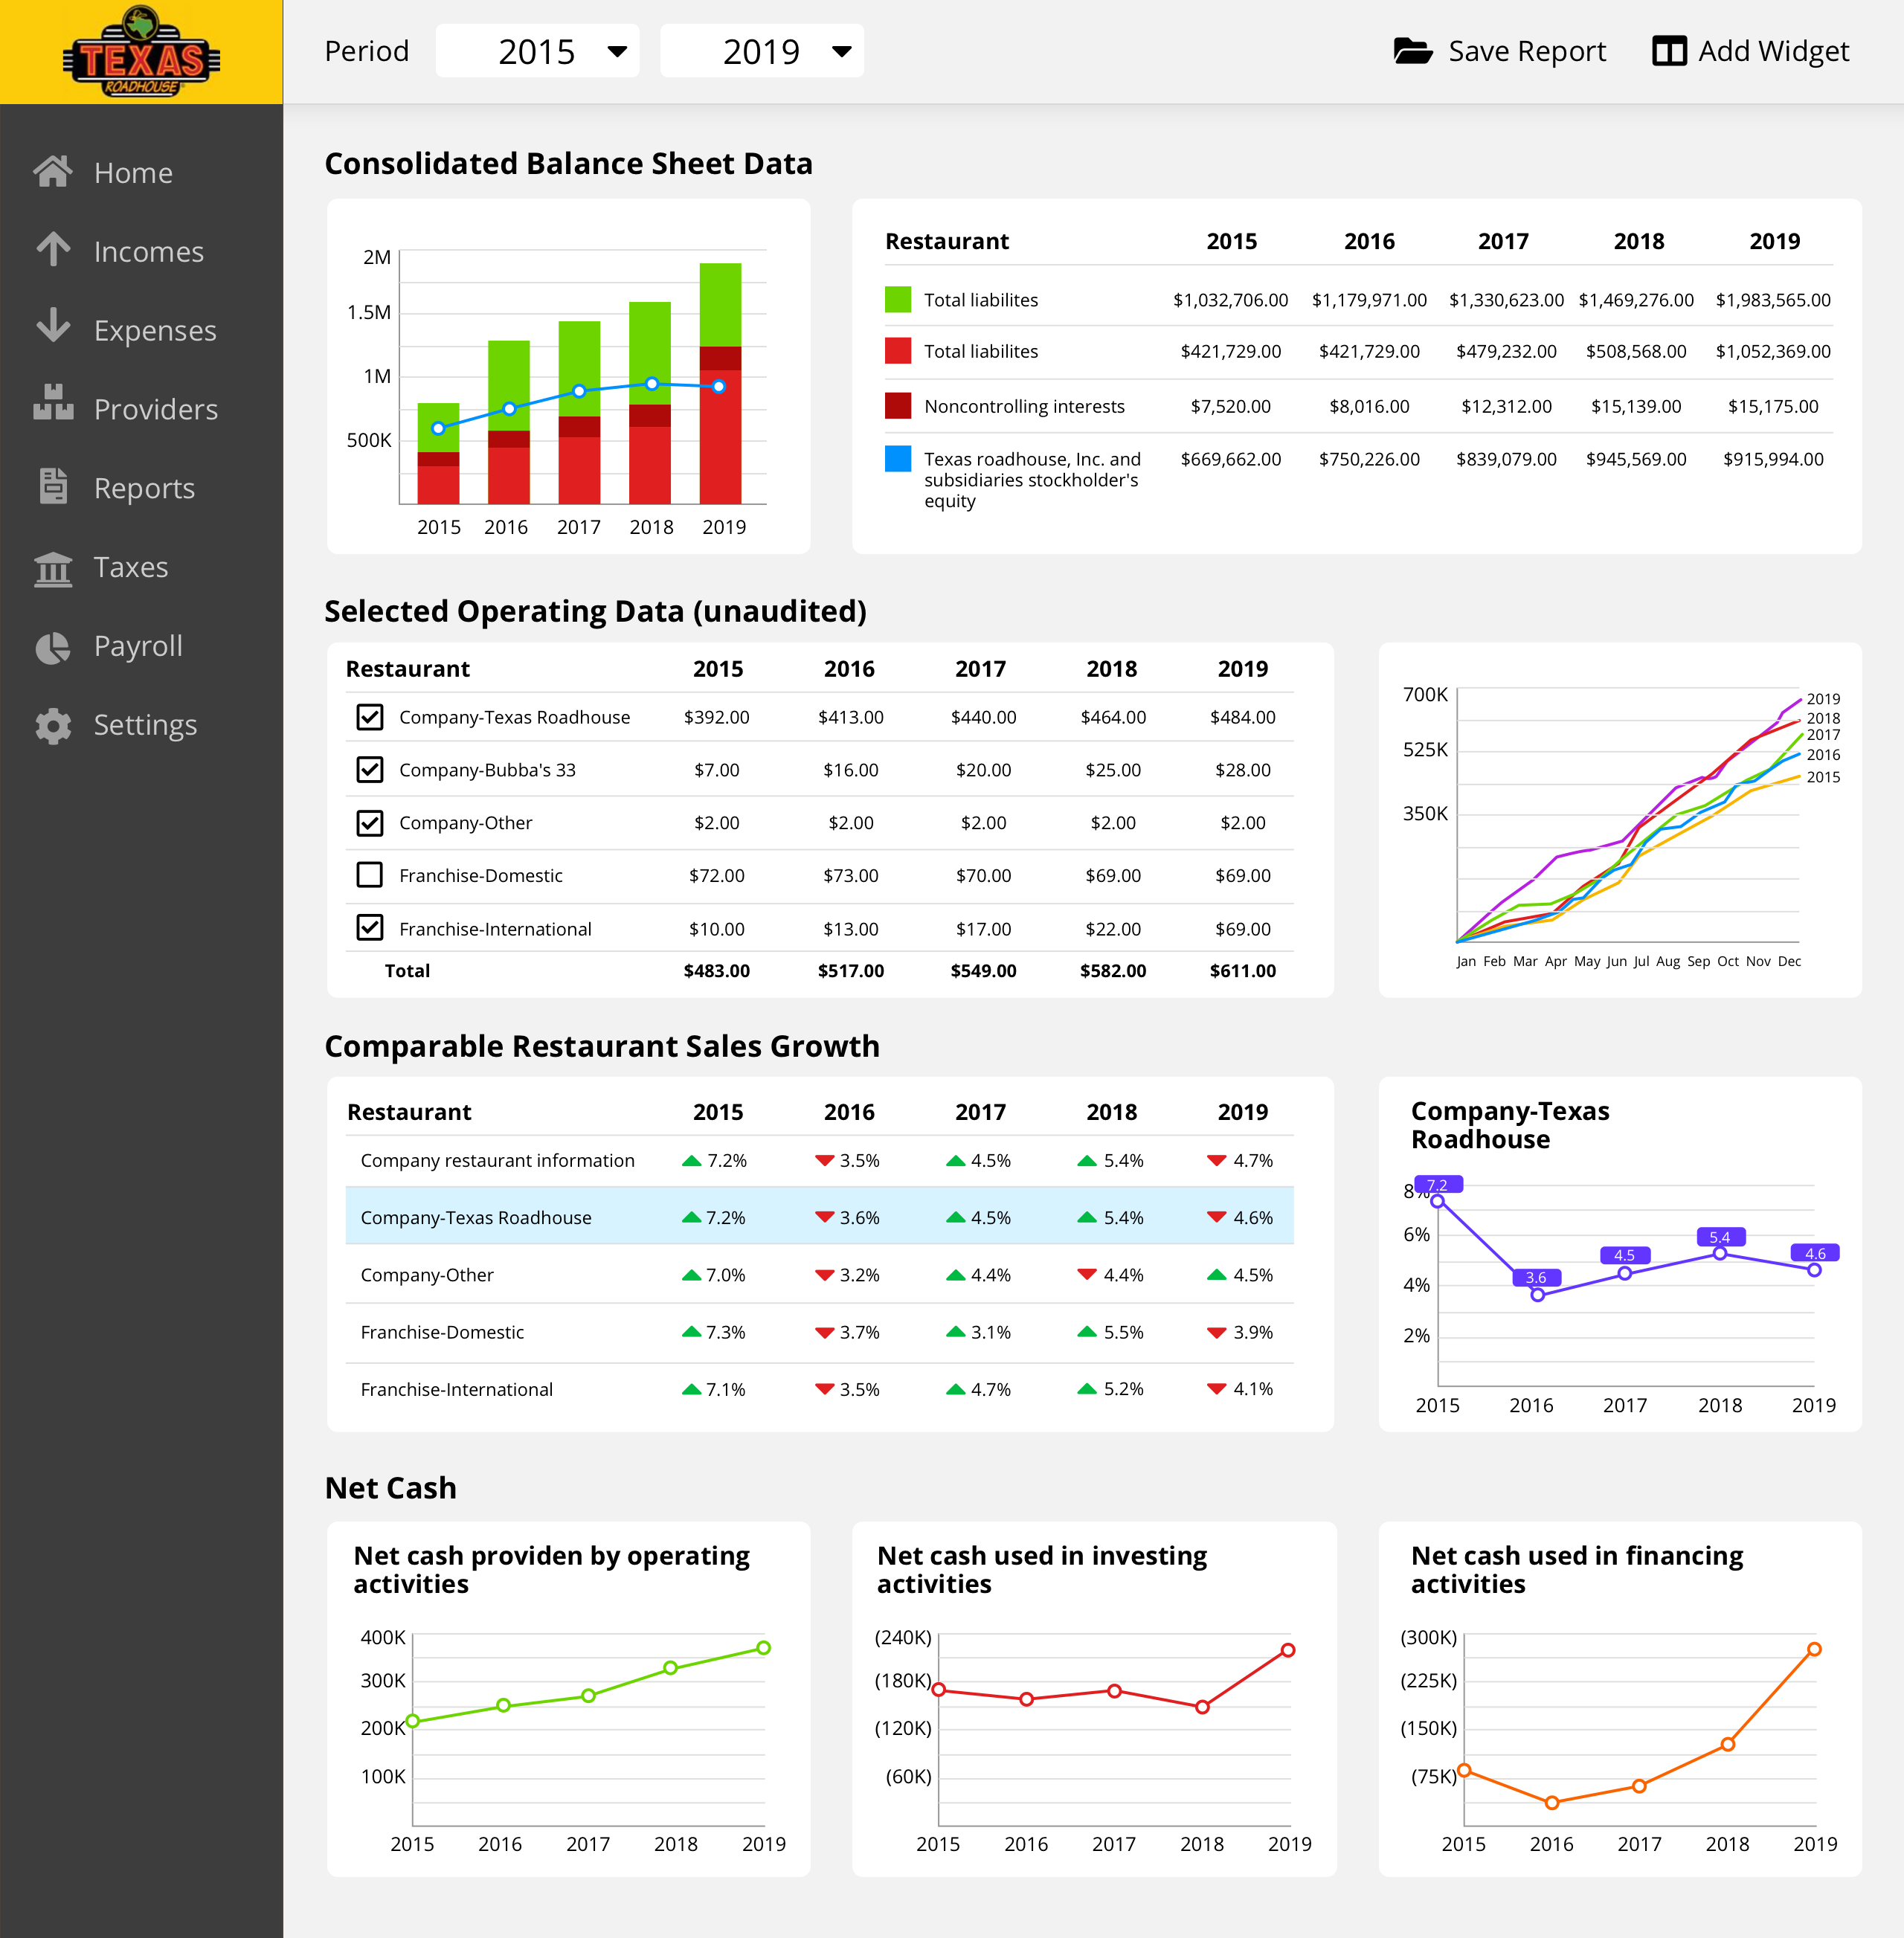The width and height of the screenshot is (1904, 1938).
Task: Click Total 2019 value $611.00
Action: (x=1243, y=970)
